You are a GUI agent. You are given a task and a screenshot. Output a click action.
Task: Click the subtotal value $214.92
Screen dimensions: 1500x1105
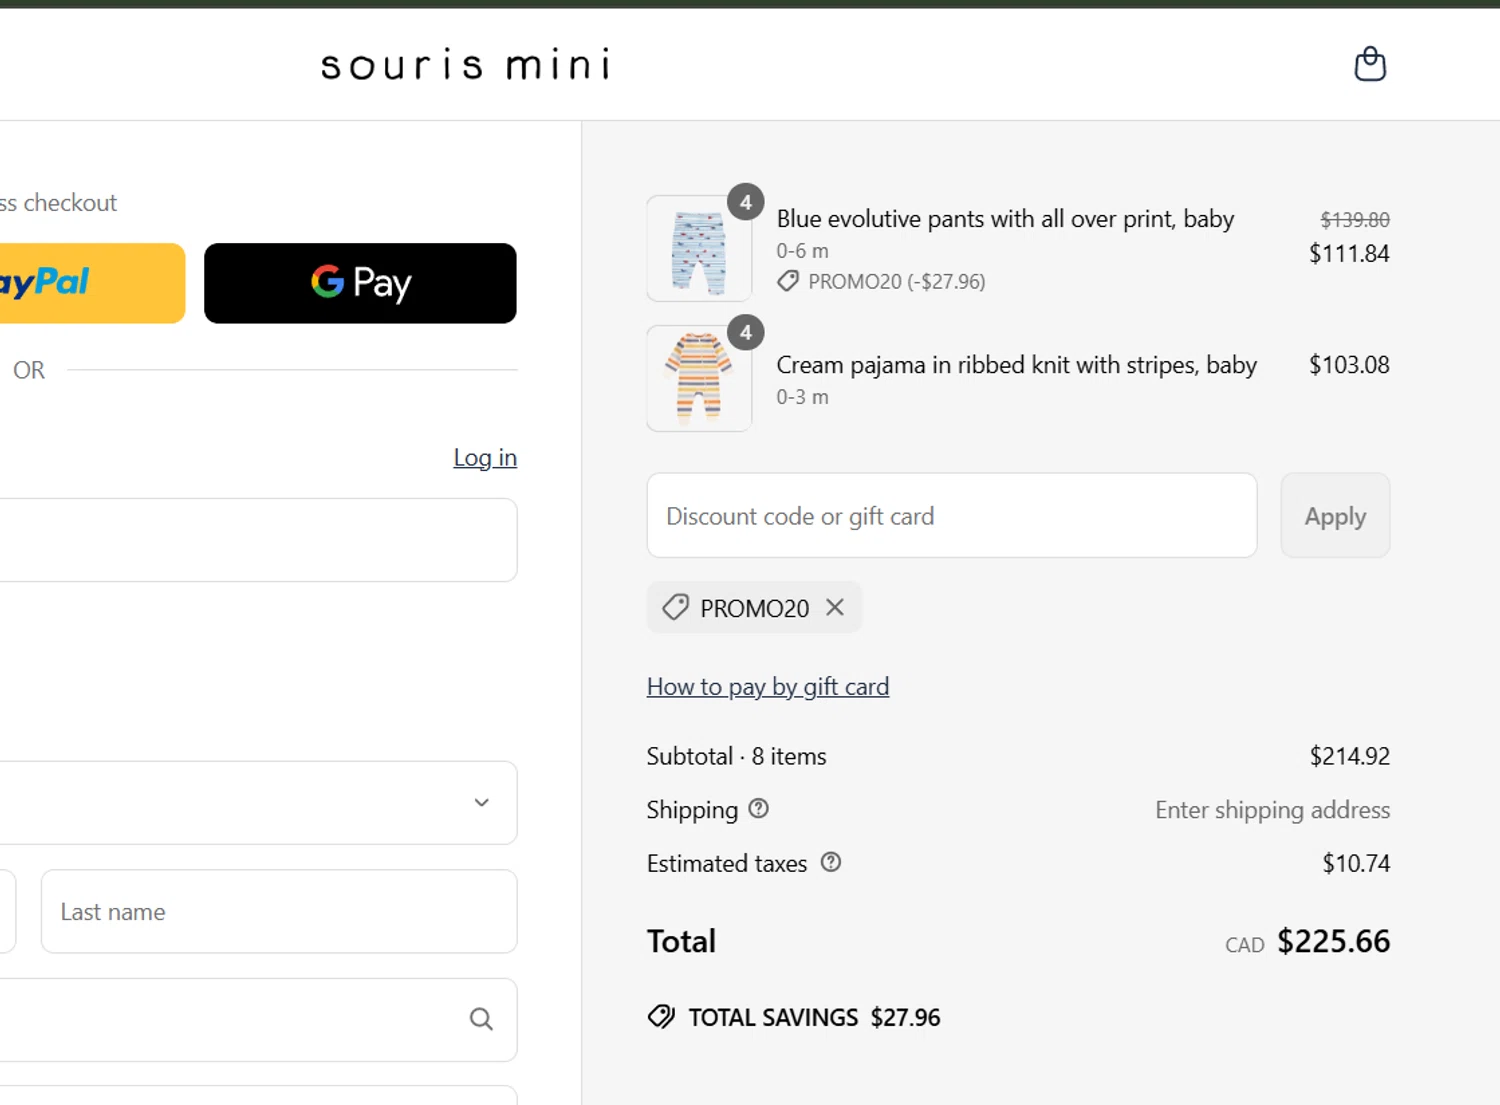pyautogui.click(x=1350, y=756)
